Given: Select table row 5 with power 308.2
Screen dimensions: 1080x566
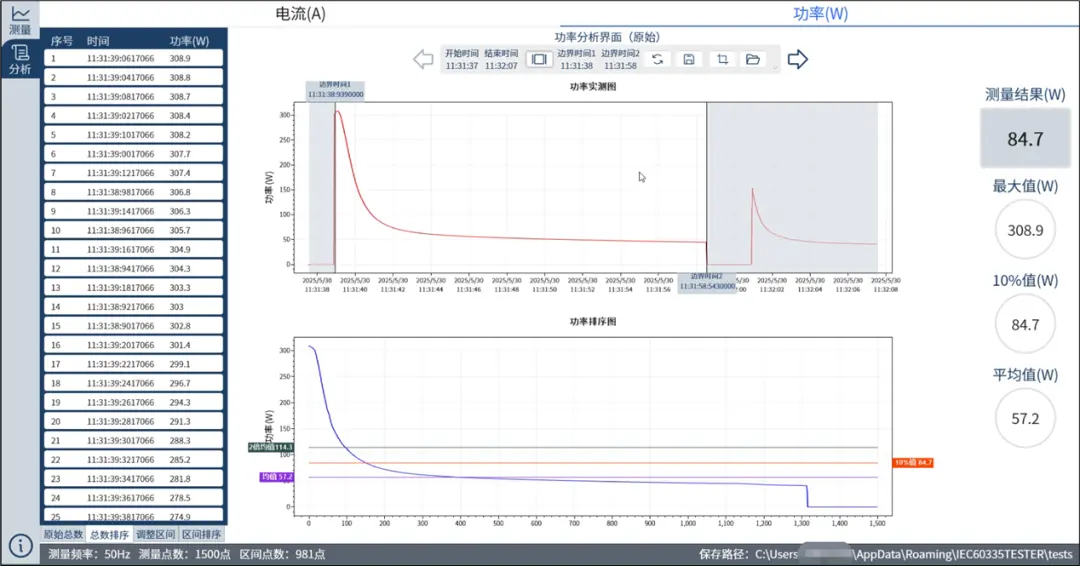Looking at the screenshot, I should coord(134,135).
